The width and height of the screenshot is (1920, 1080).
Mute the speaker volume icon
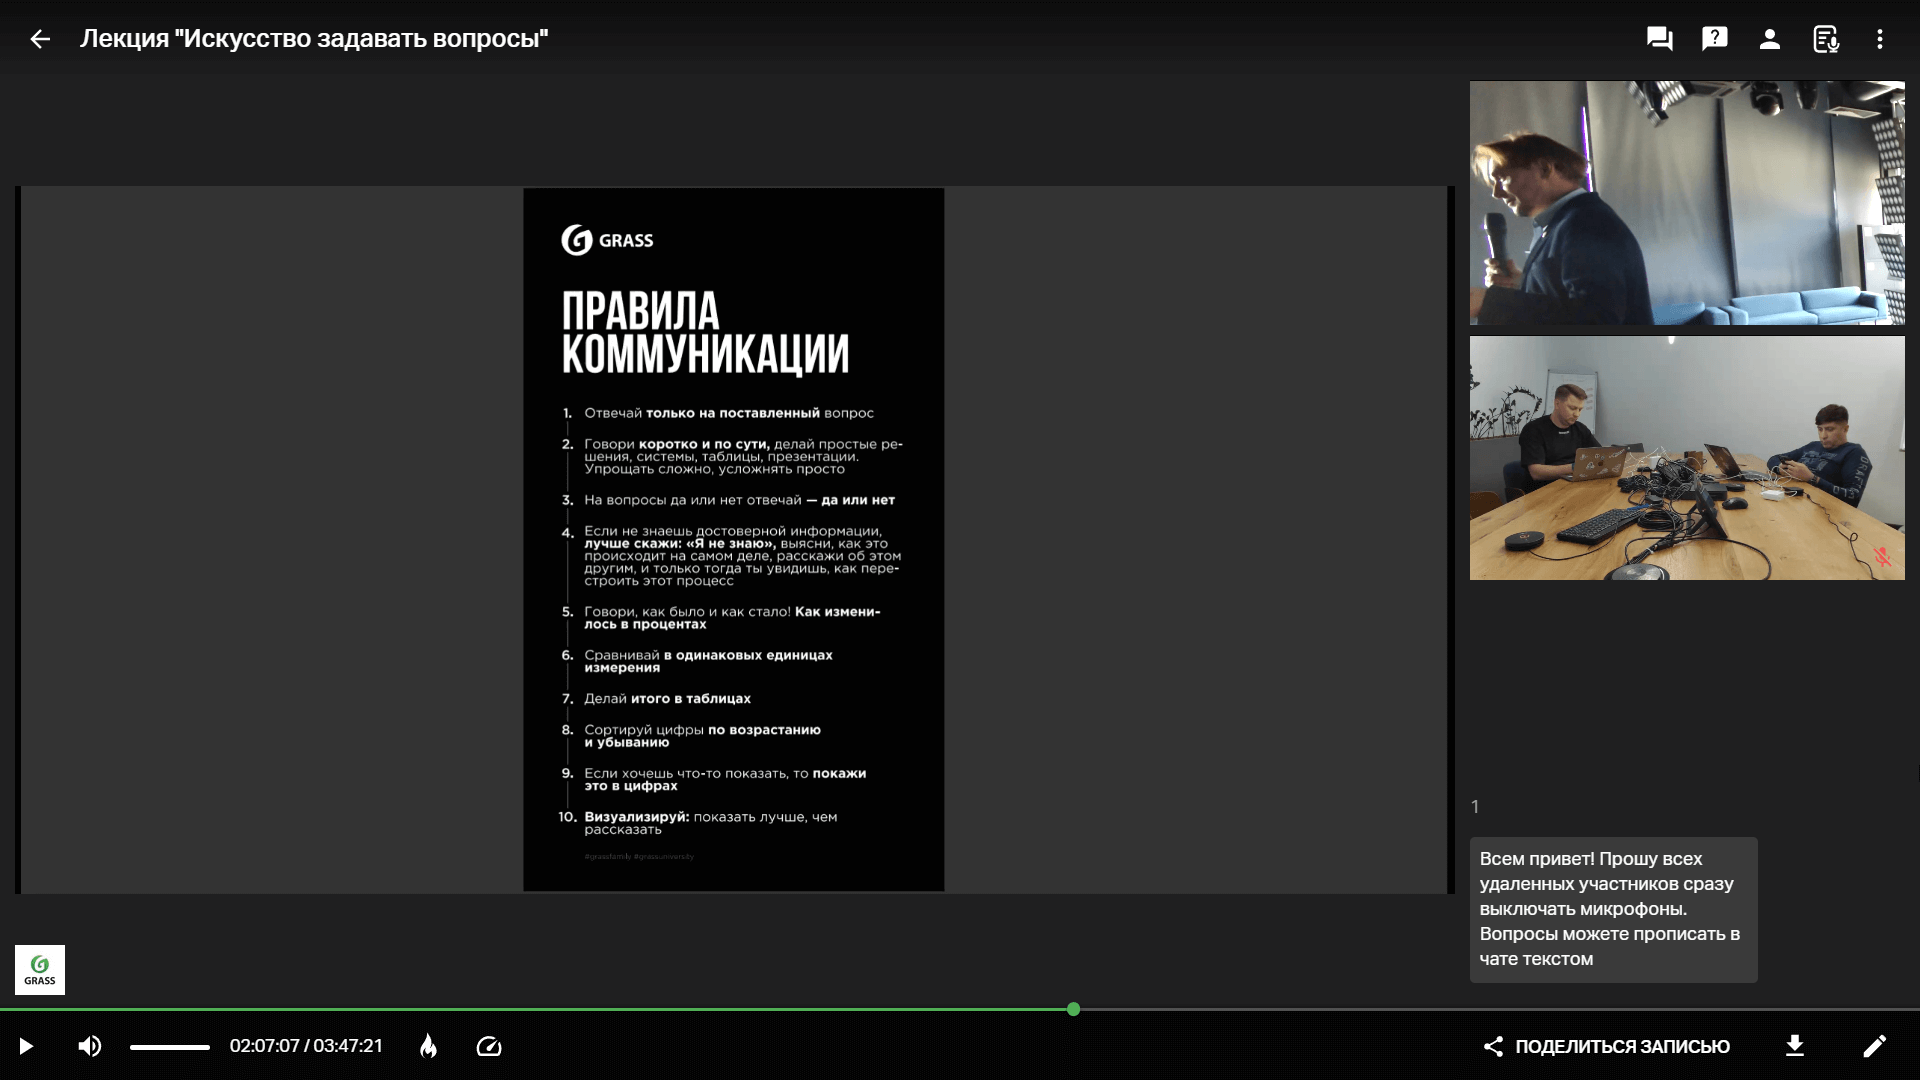pos(90,1046)
